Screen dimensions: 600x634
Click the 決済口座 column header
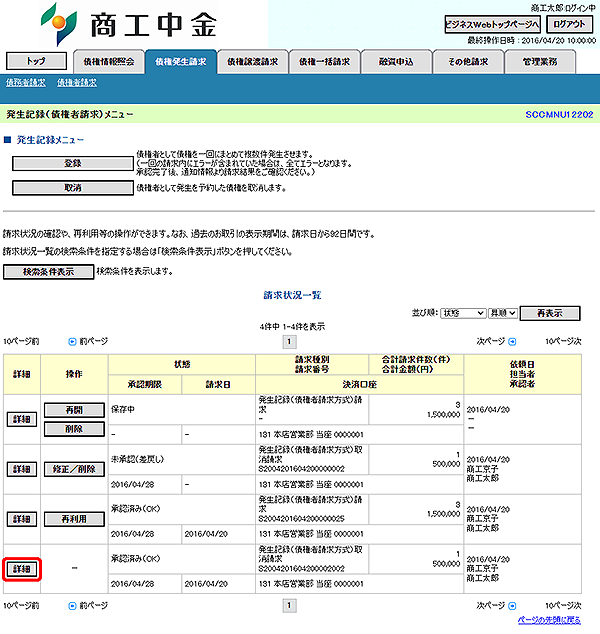click(359, 385)
